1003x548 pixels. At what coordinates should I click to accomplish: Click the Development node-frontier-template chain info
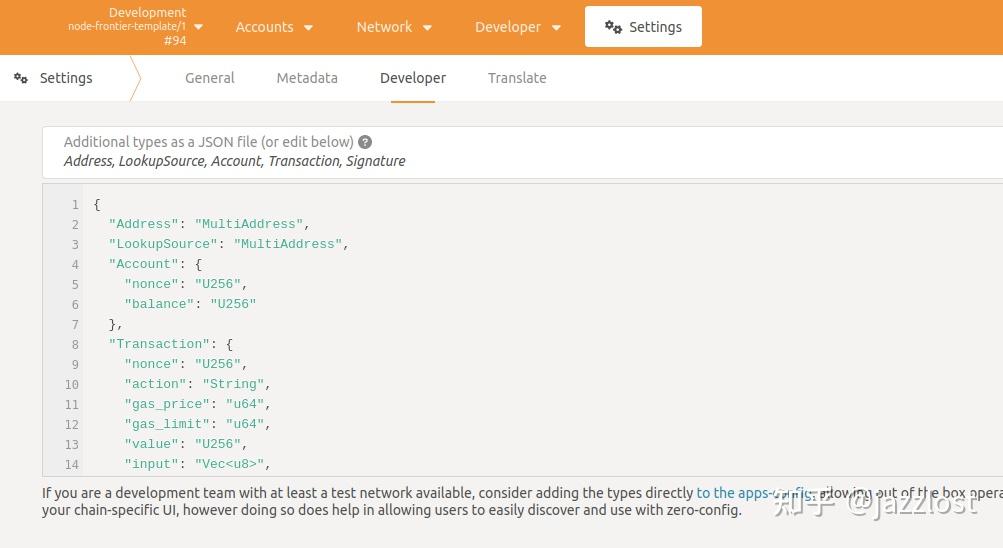[127, 26]
